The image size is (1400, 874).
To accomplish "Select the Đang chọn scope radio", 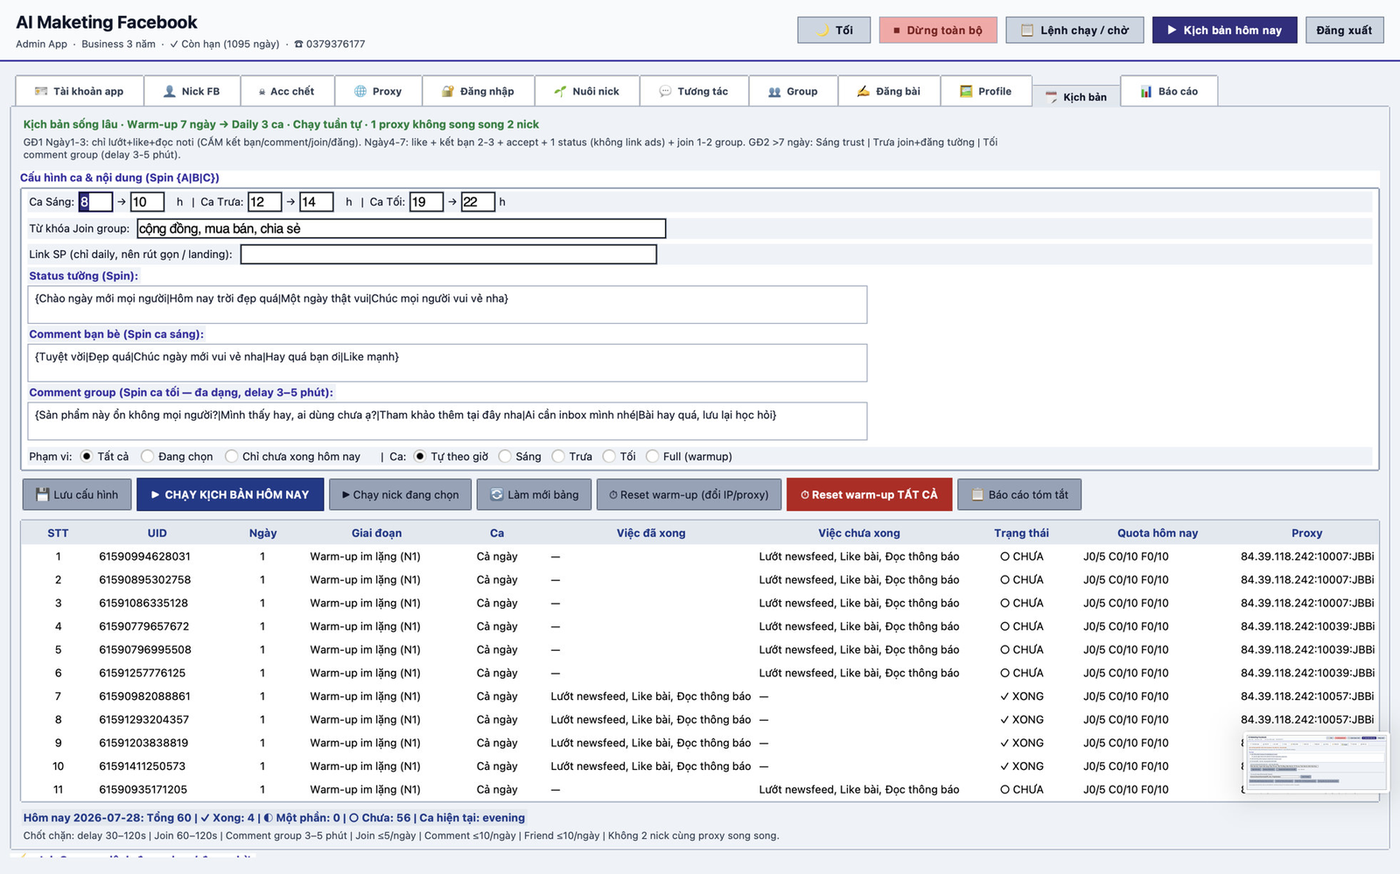I will pos(147,456).
